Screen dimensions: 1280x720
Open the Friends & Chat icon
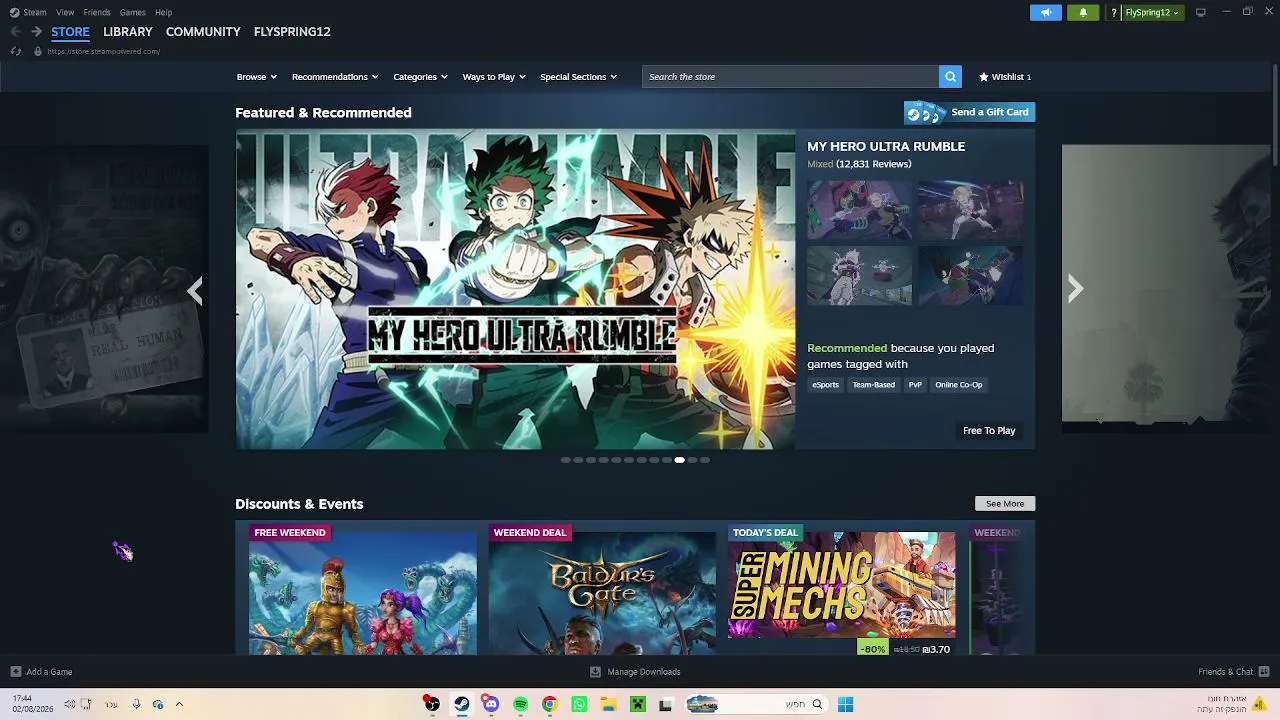pyautogui.click(x=1264, y=672)
